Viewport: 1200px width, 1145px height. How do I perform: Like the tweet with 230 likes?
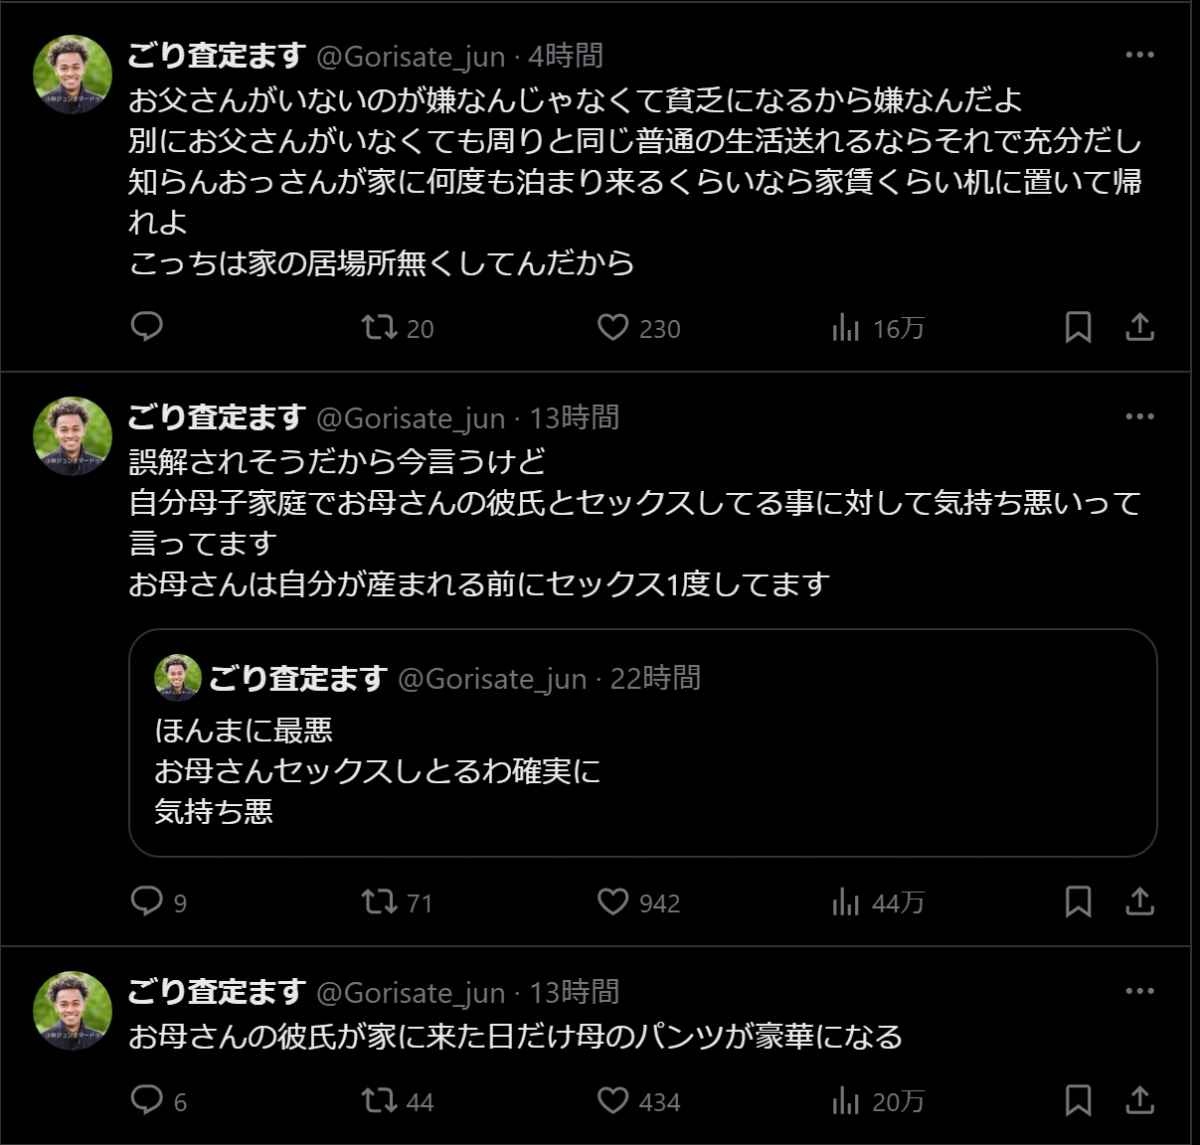613,327
